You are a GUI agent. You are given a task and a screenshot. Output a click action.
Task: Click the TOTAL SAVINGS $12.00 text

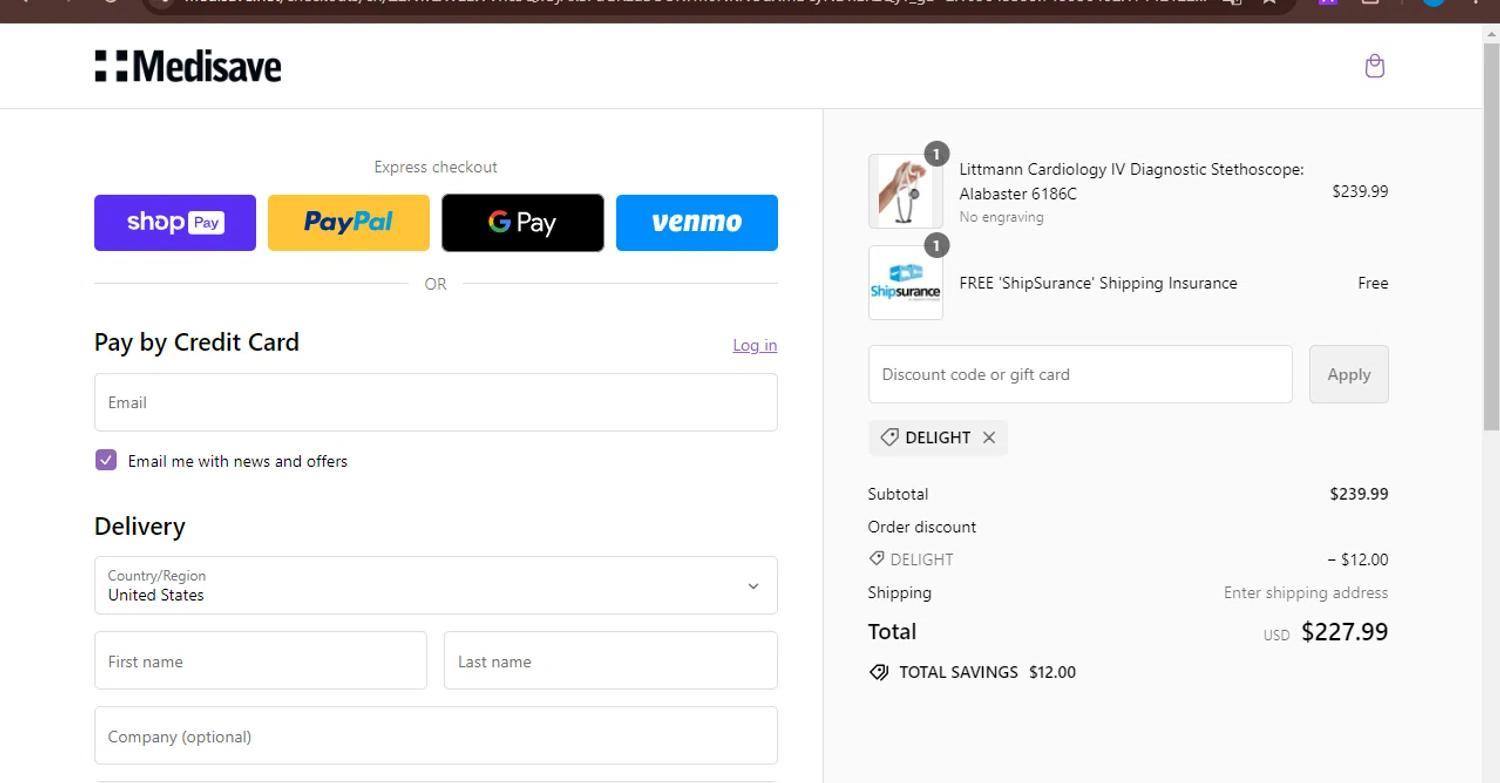(x=987, y=672)
